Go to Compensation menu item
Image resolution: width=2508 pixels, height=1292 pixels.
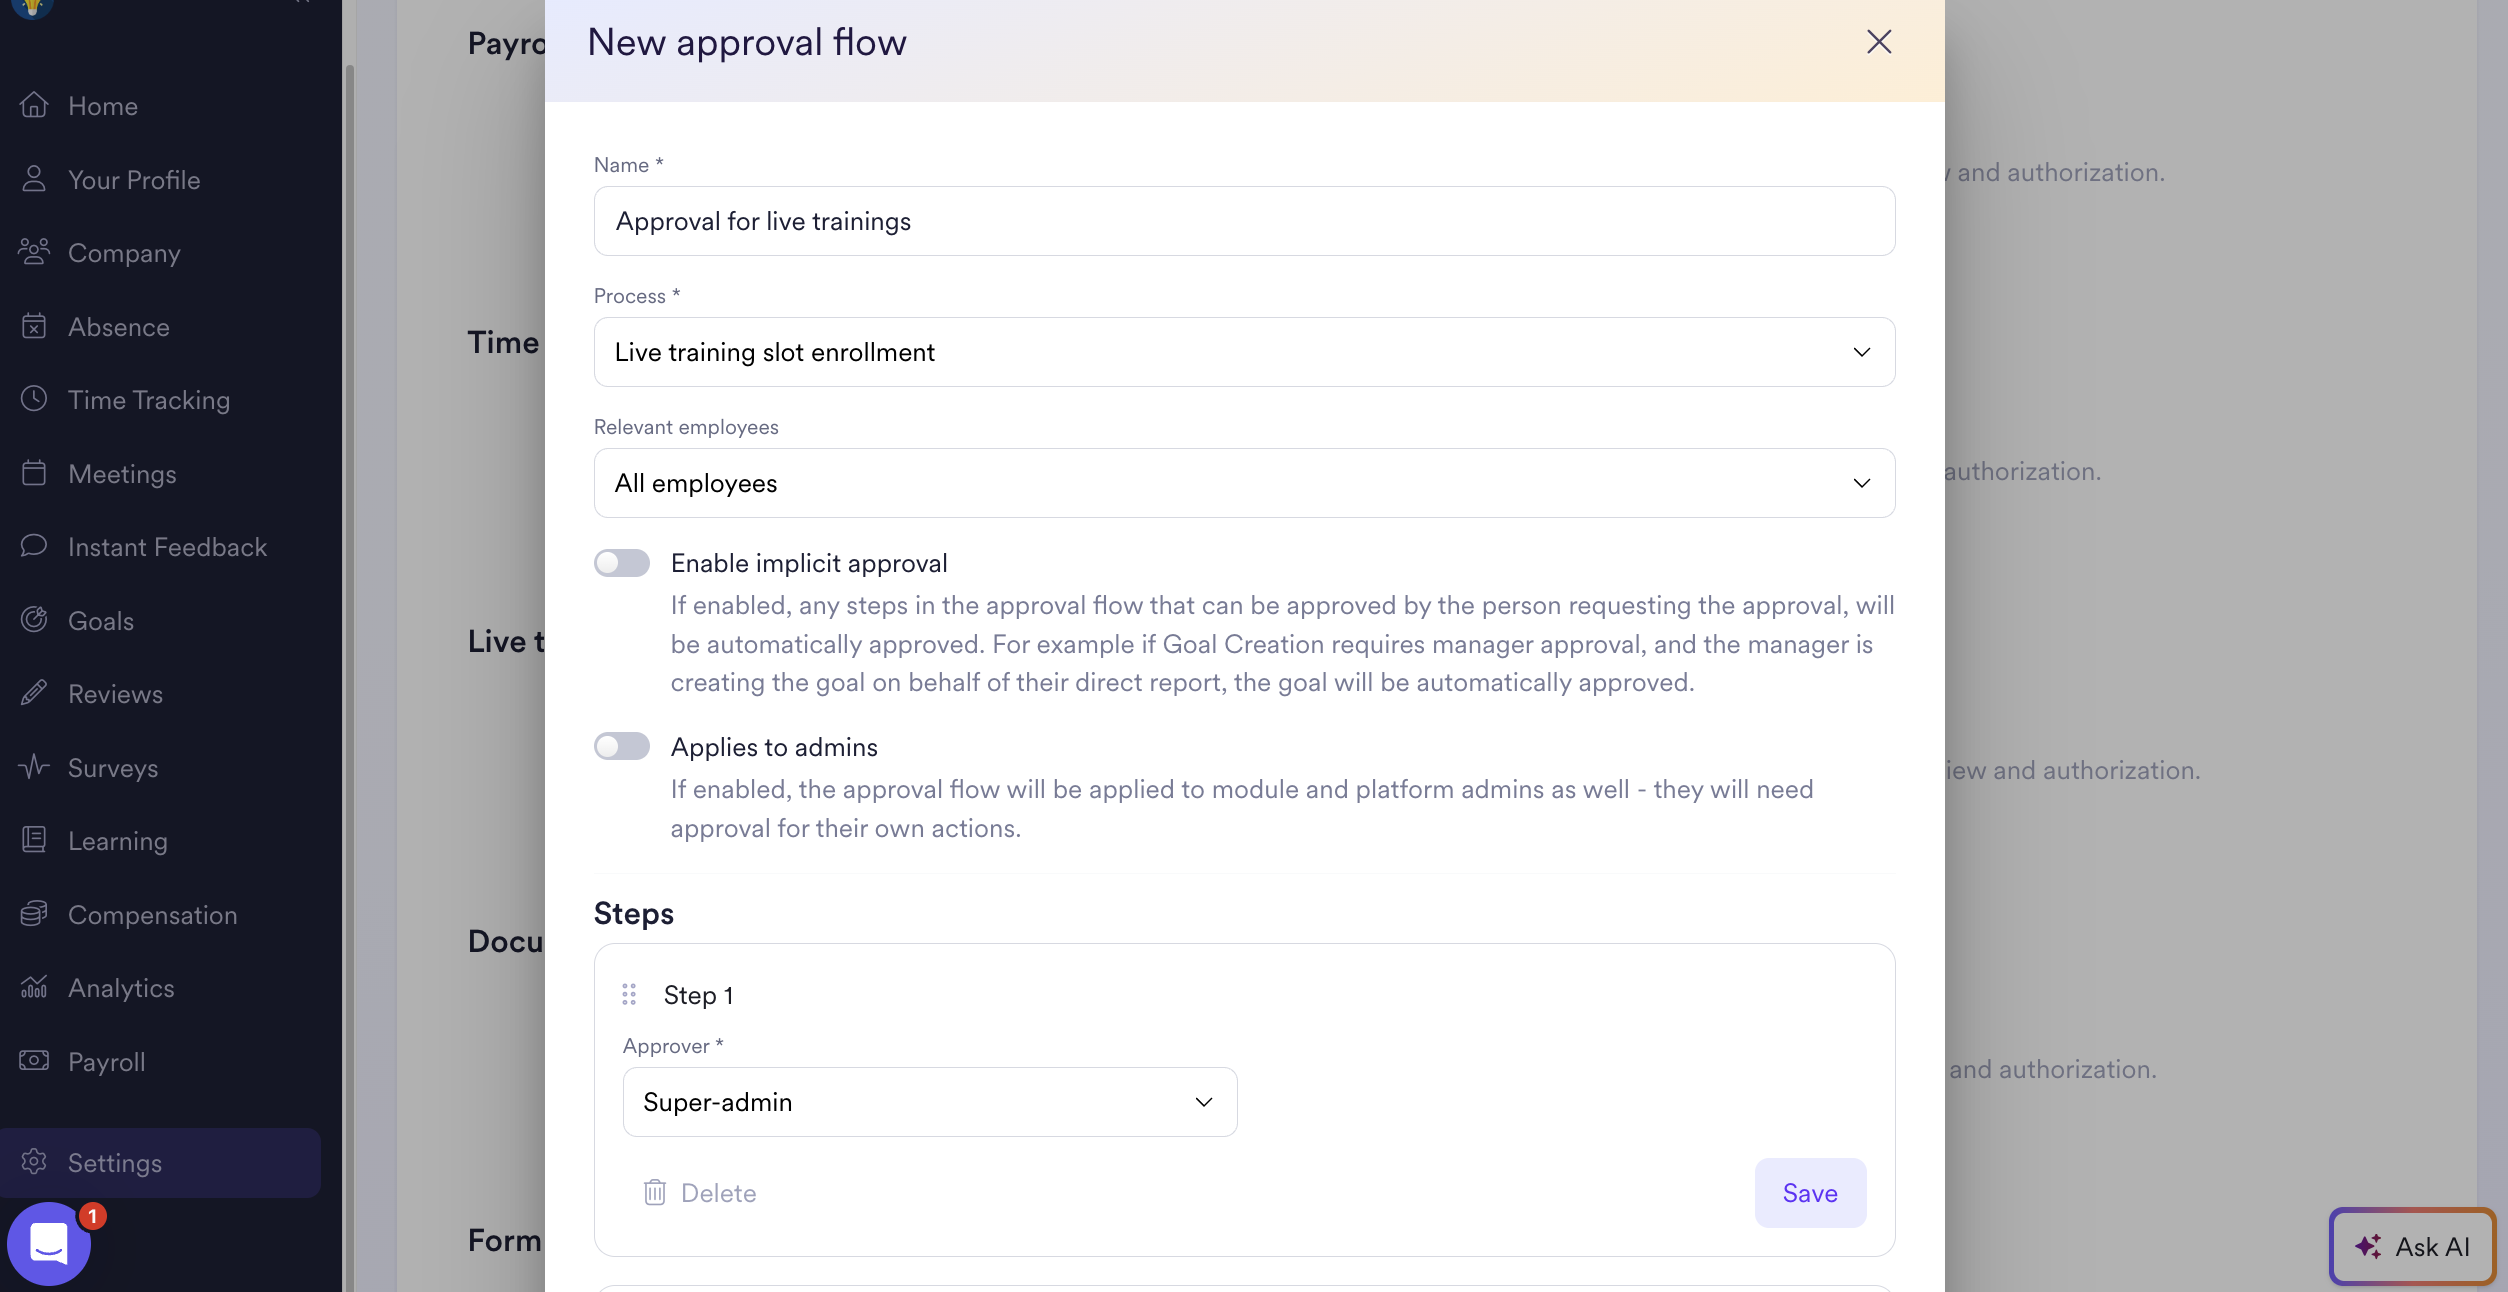pos(152,915)
